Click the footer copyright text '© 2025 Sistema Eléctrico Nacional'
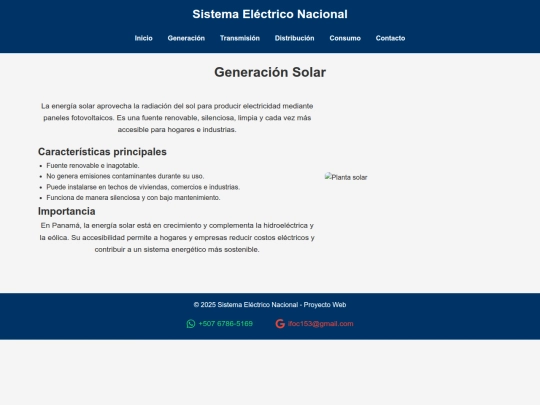The width and height of the screenshot is (540, 405). point(270,305)
